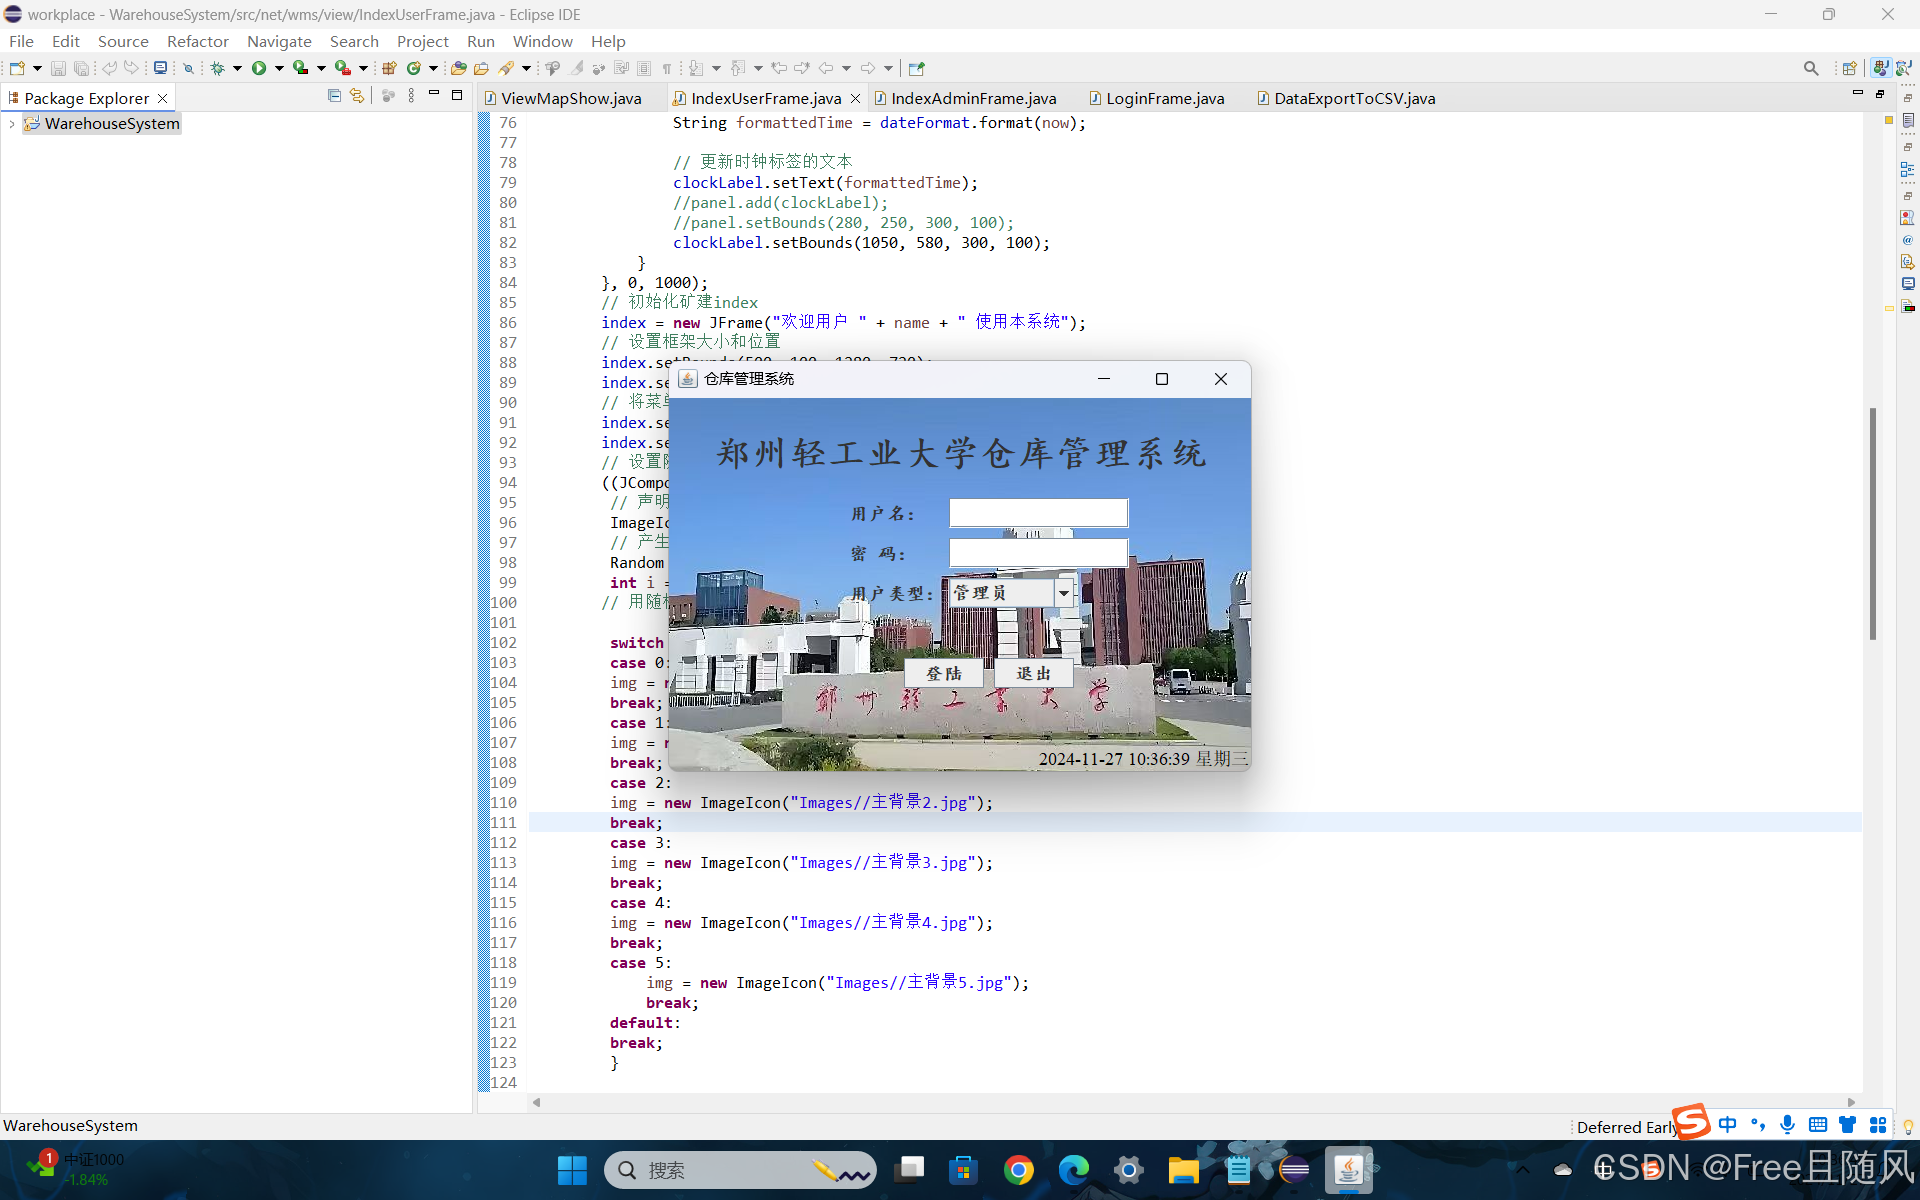Open the Navigate menu

pos(279,41)
